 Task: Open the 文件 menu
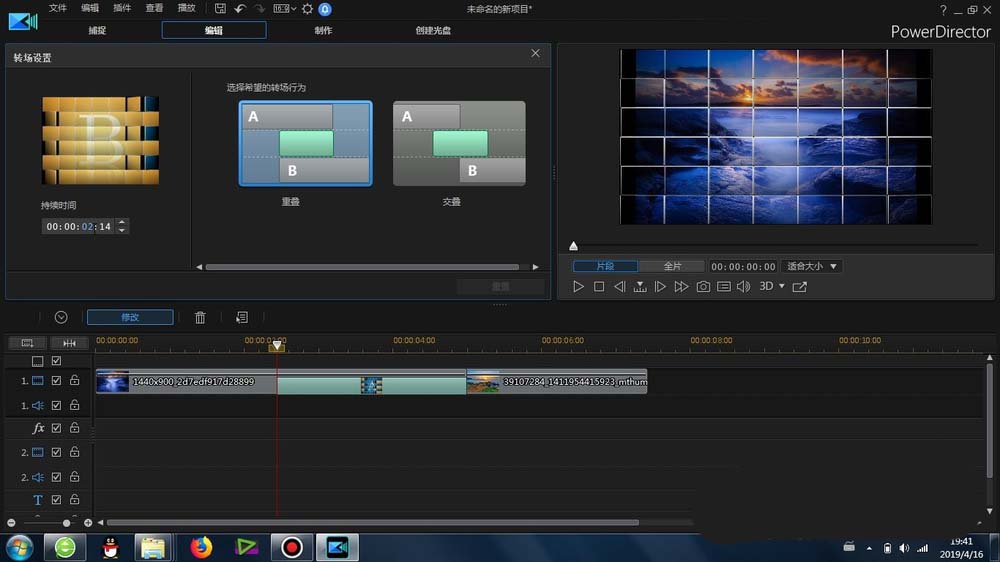pyautogui.click(x=58, y=8)
